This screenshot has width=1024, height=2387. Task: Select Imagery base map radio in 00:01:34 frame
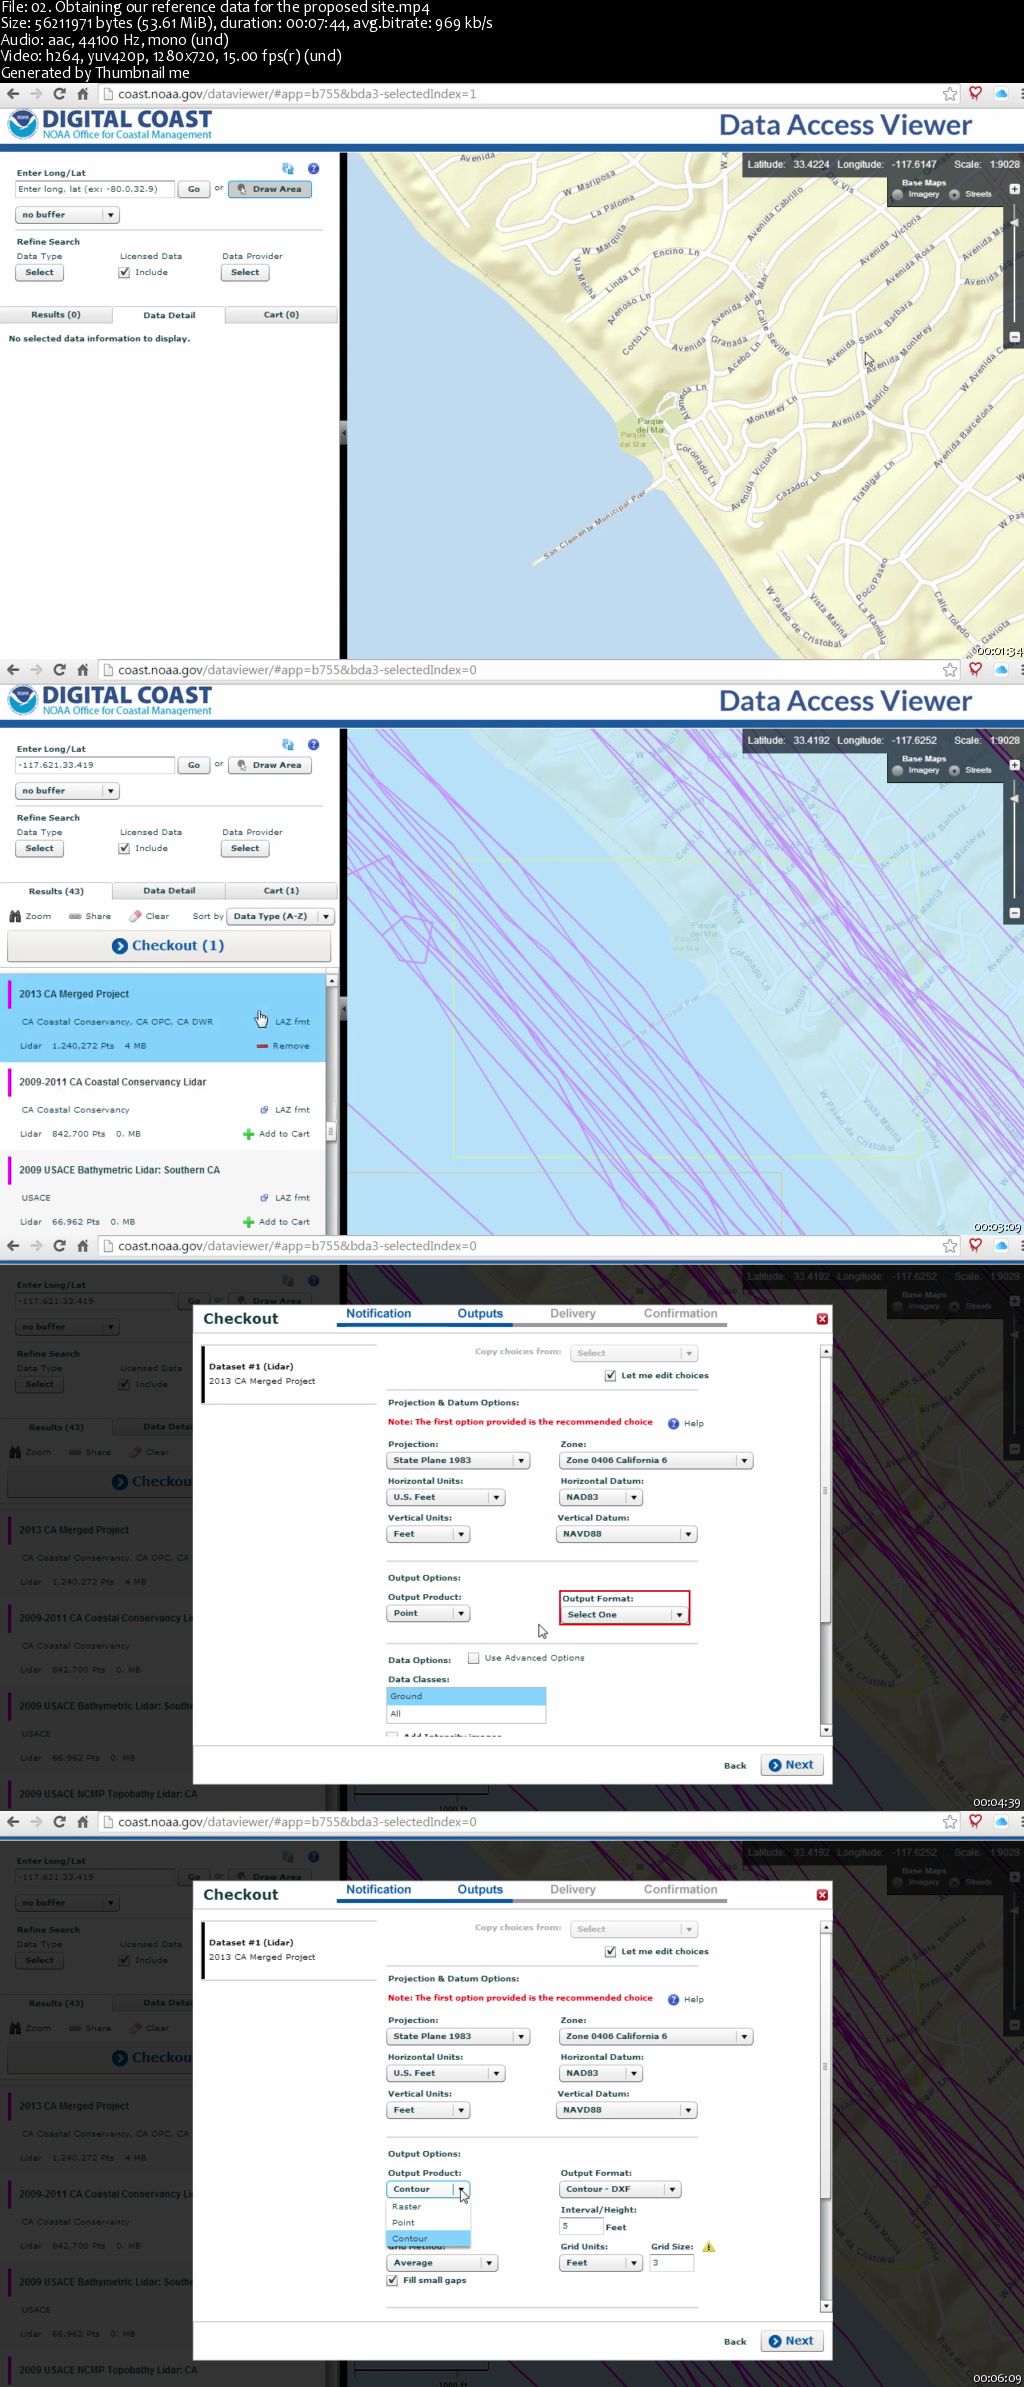click(x=897, y=194)
